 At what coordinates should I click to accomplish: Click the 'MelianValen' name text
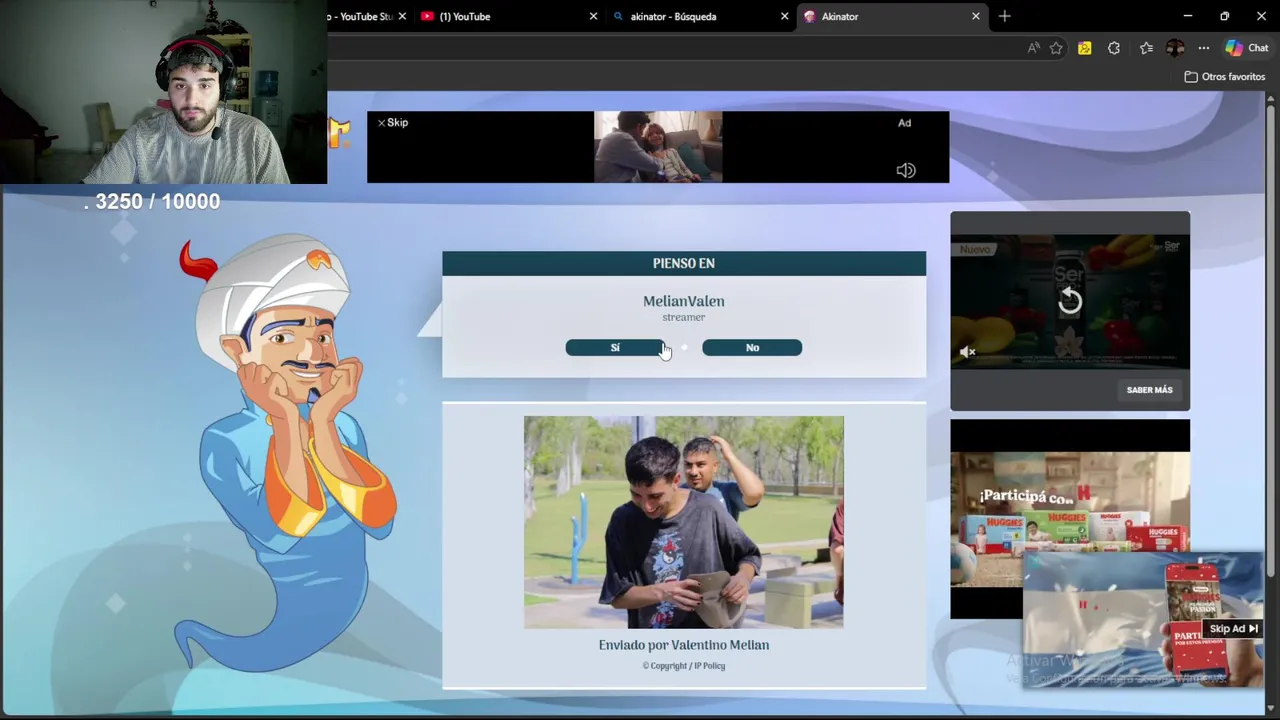pos(684,301)
